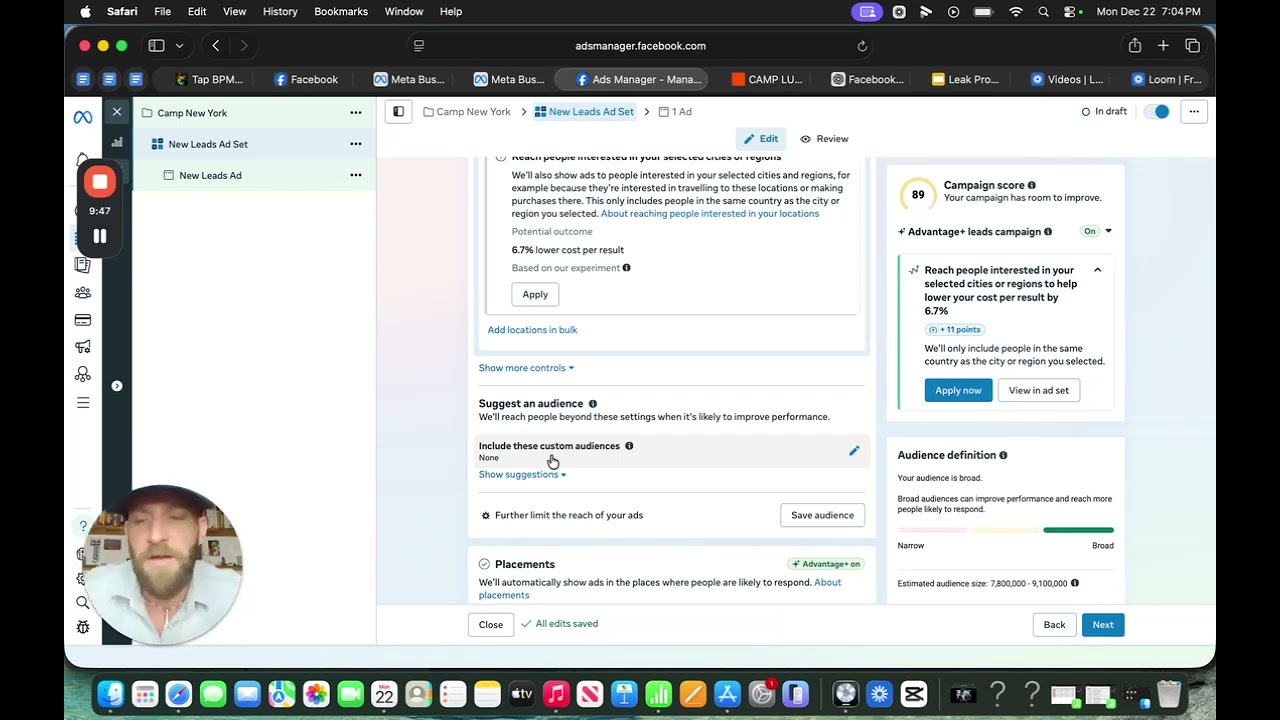Click the Apply now button
The image size is (1280, 720).
point(958,390)
